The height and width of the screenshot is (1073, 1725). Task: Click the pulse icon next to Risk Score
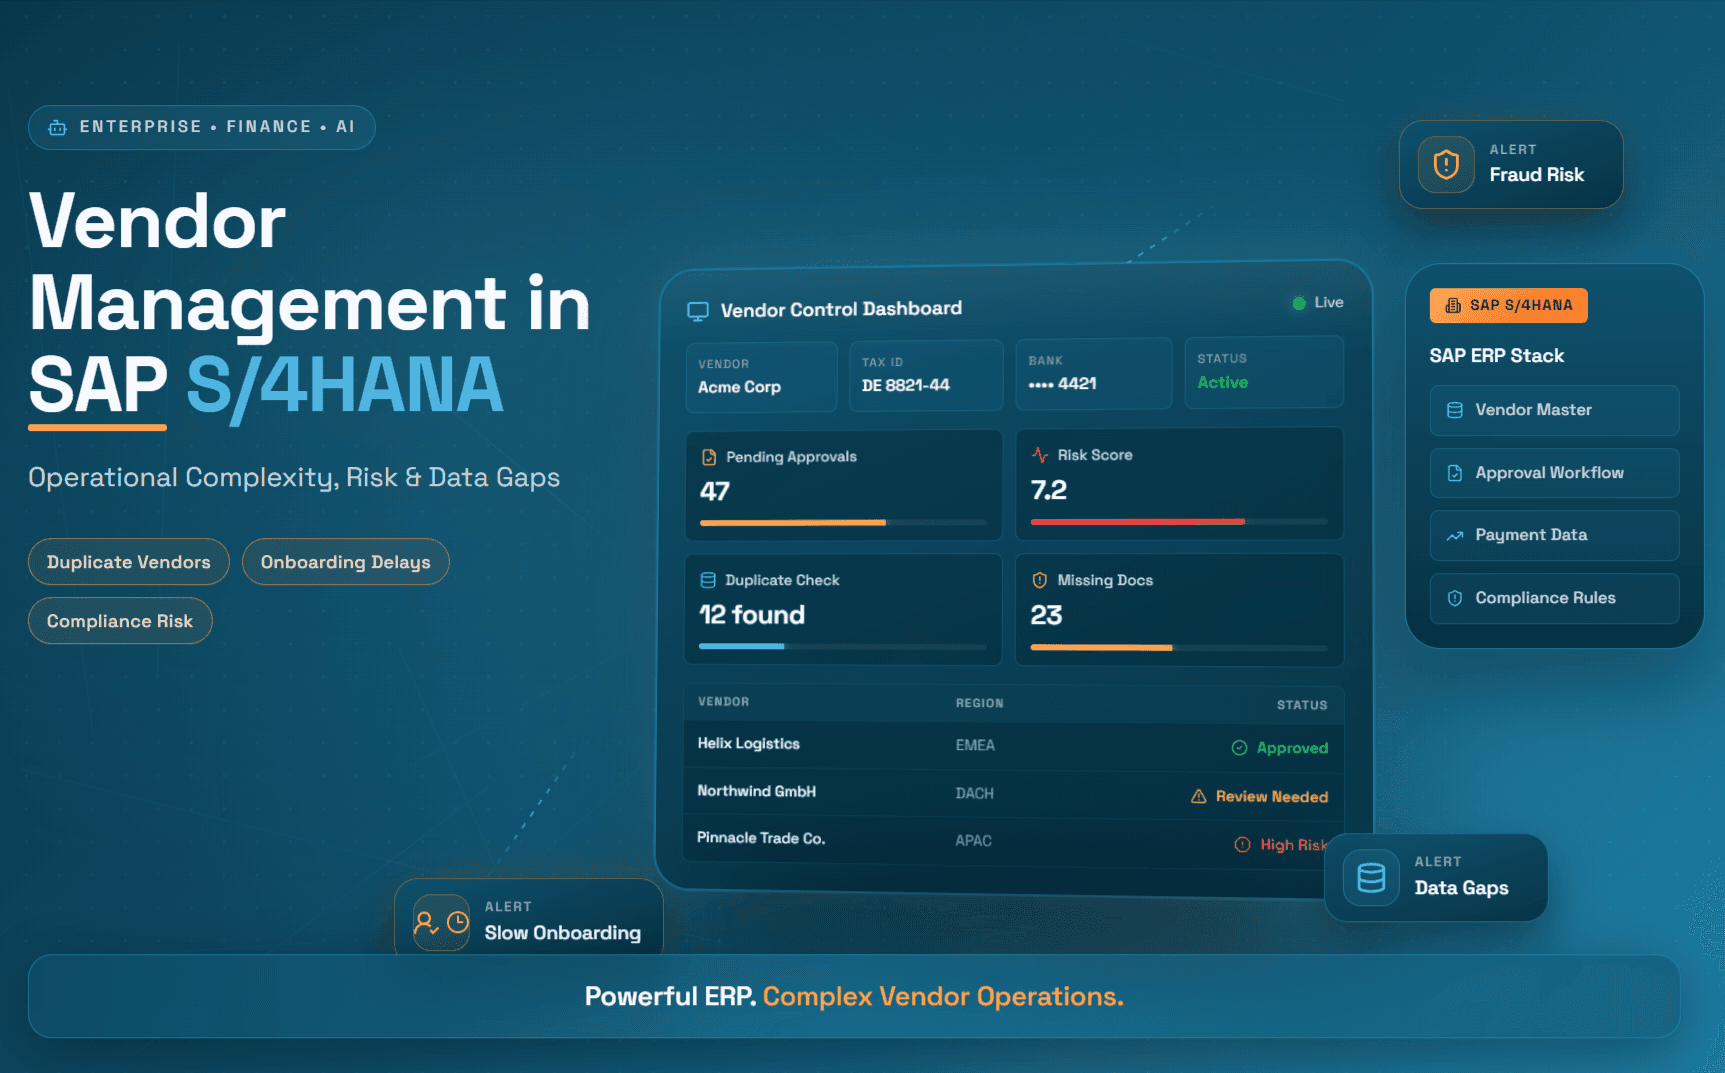1040,455
